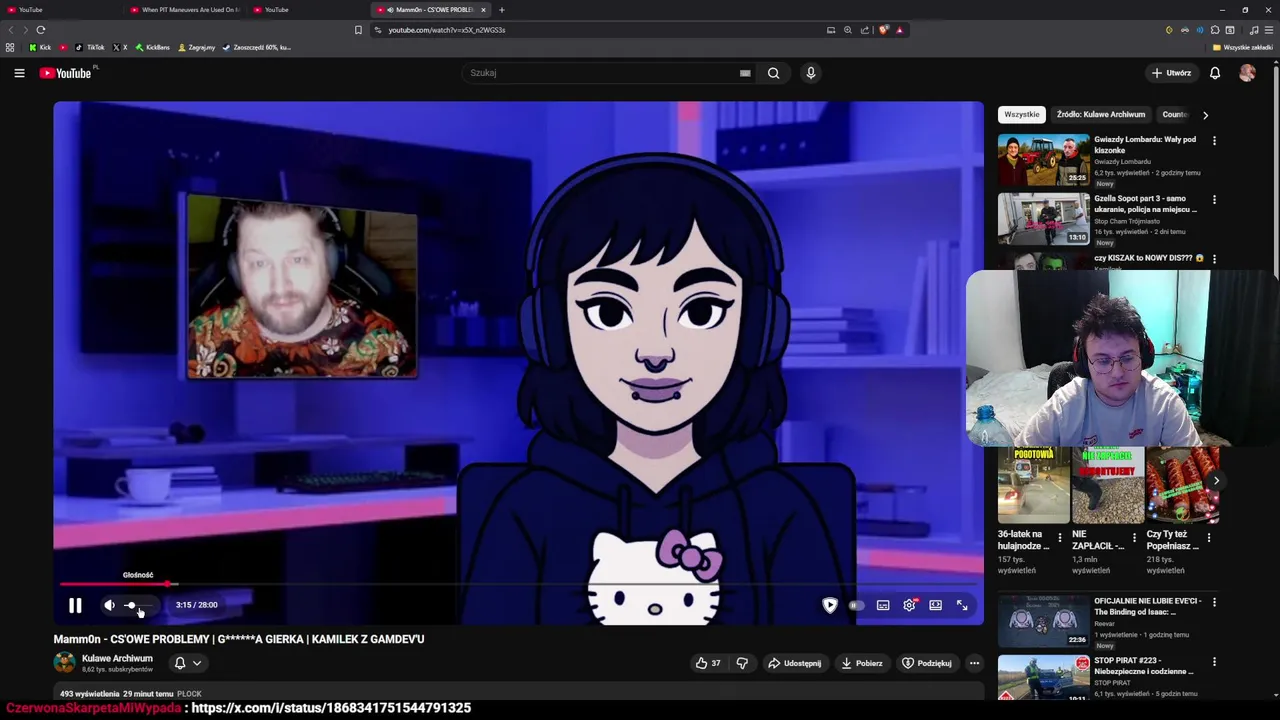The image size is (1280, 720).
Task: Select the Źródło: Kulawe Archiwum chip
Action: pos(1101,114)
